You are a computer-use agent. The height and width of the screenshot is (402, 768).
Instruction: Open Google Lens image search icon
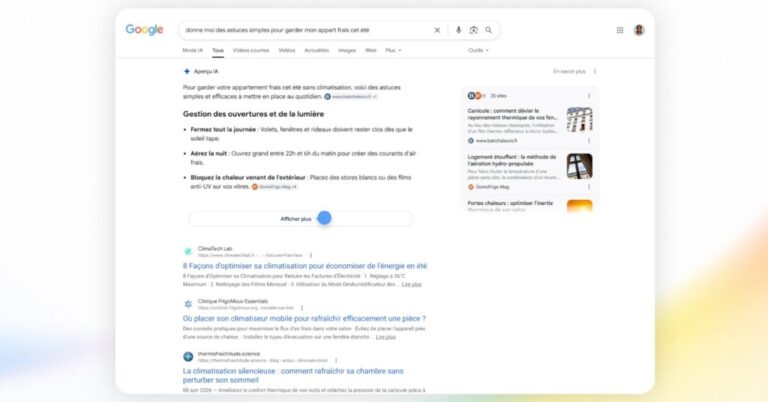[x=474, y=30]
